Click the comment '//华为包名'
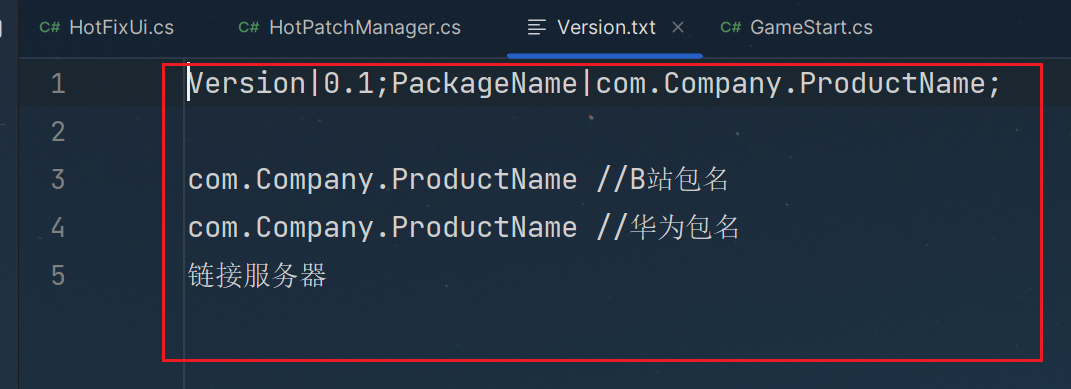Image resolution: width=1071 pixels, height=389 pixels. (668, 227)
